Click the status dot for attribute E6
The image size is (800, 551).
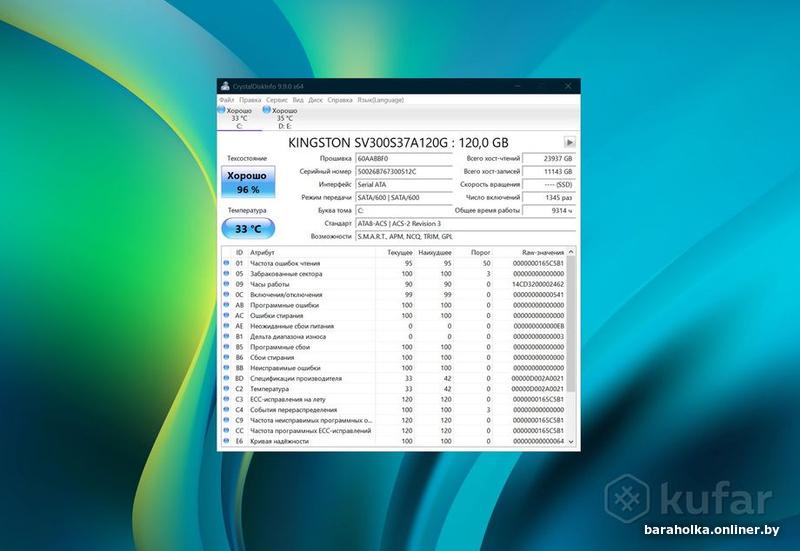coord(226,441)
